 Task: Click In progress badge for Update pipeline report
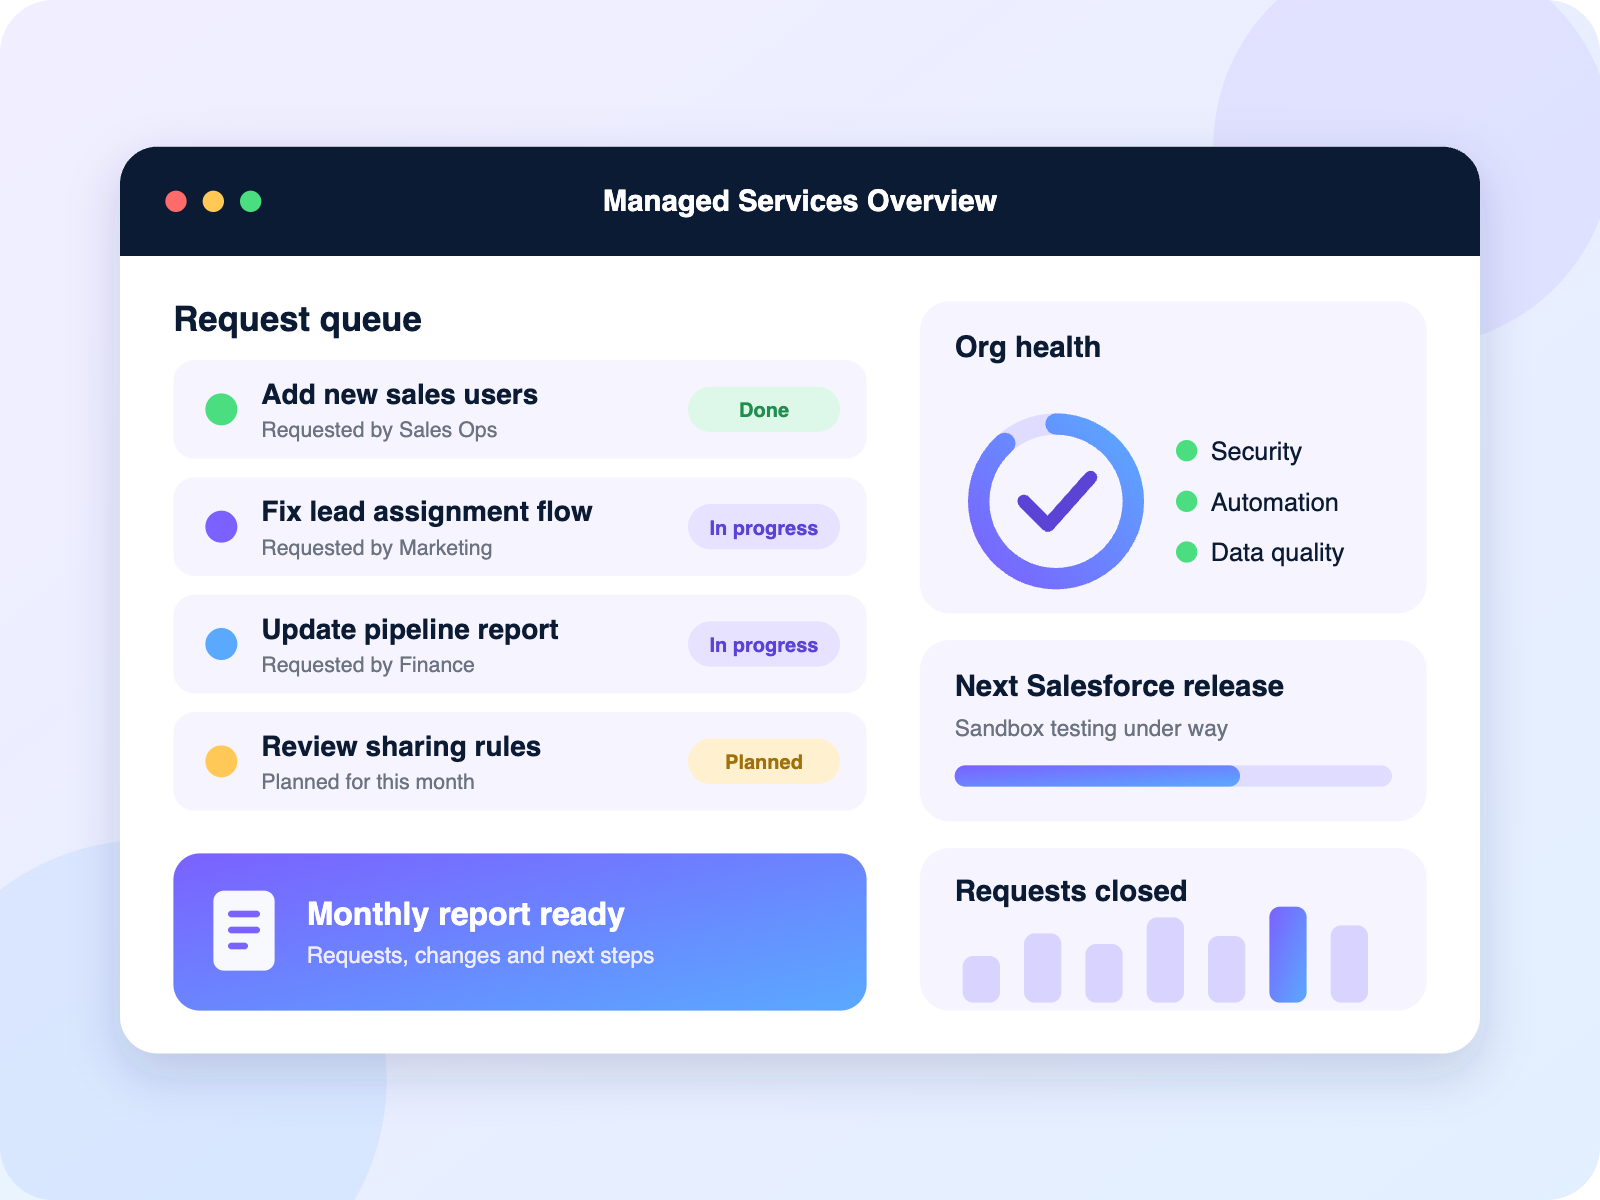pyautogui.click(x=764, y=644)
